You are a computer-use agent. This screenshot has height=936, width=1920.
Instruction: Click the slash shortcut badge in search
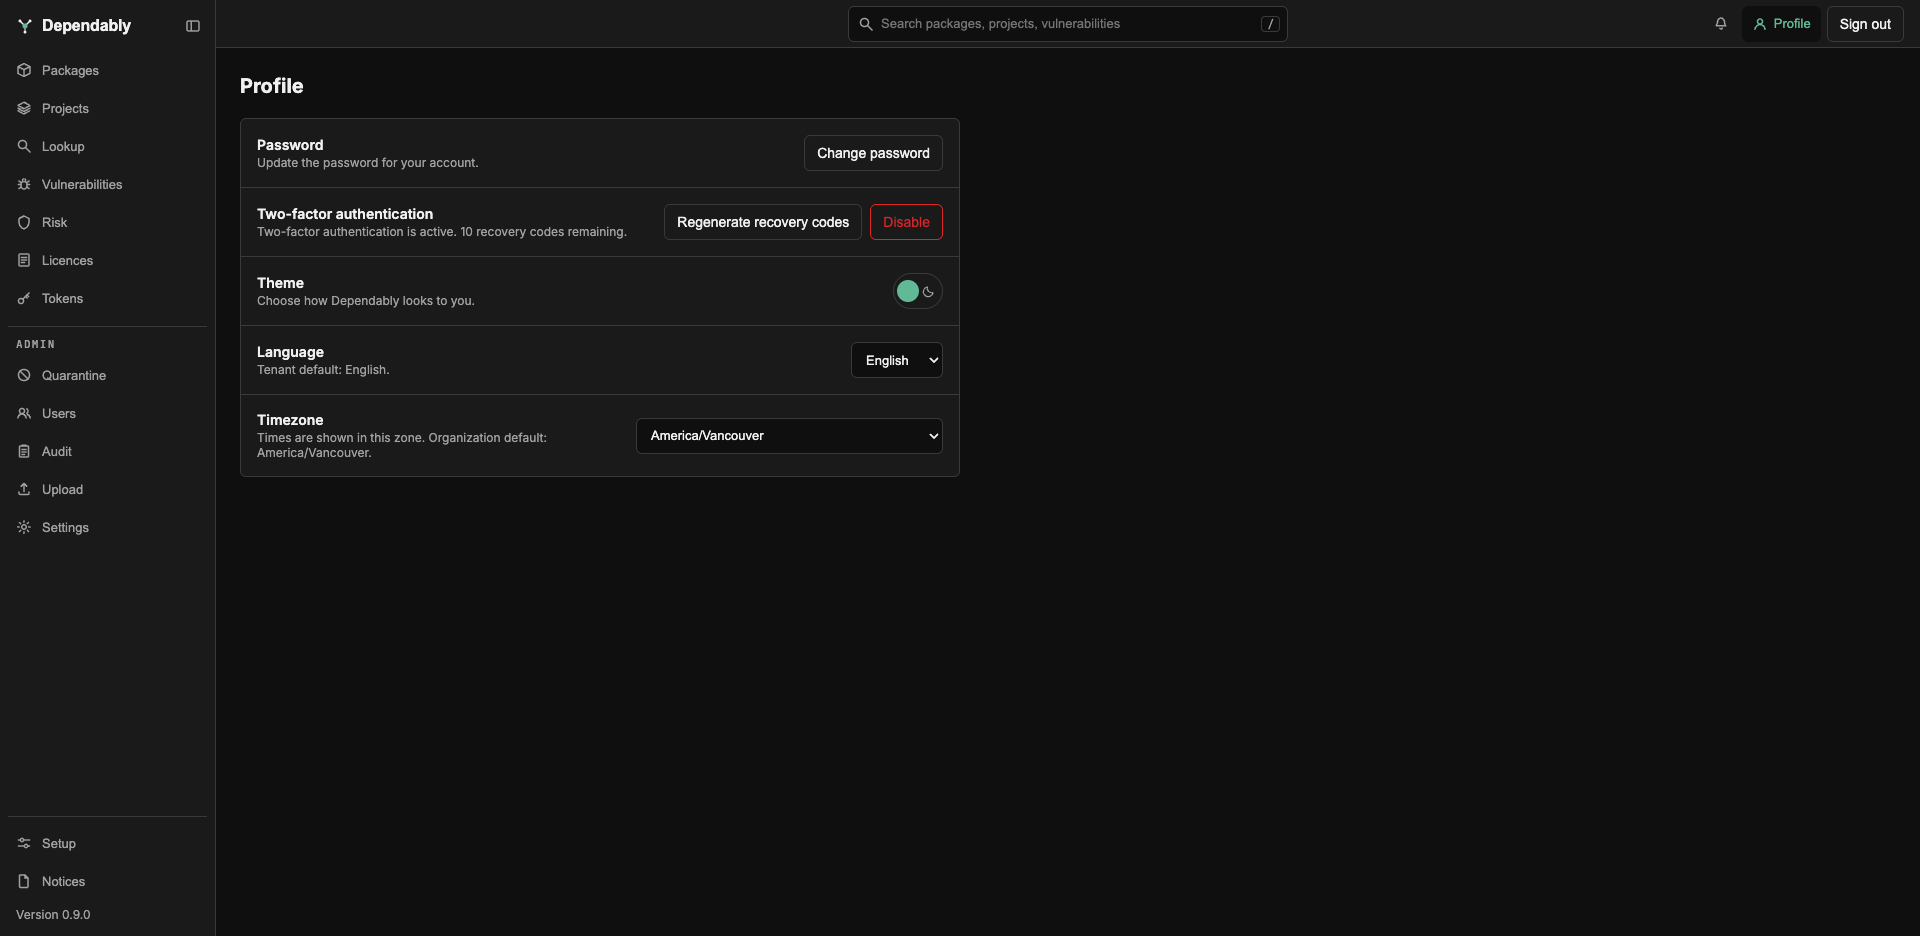(x=1270, y=24)
